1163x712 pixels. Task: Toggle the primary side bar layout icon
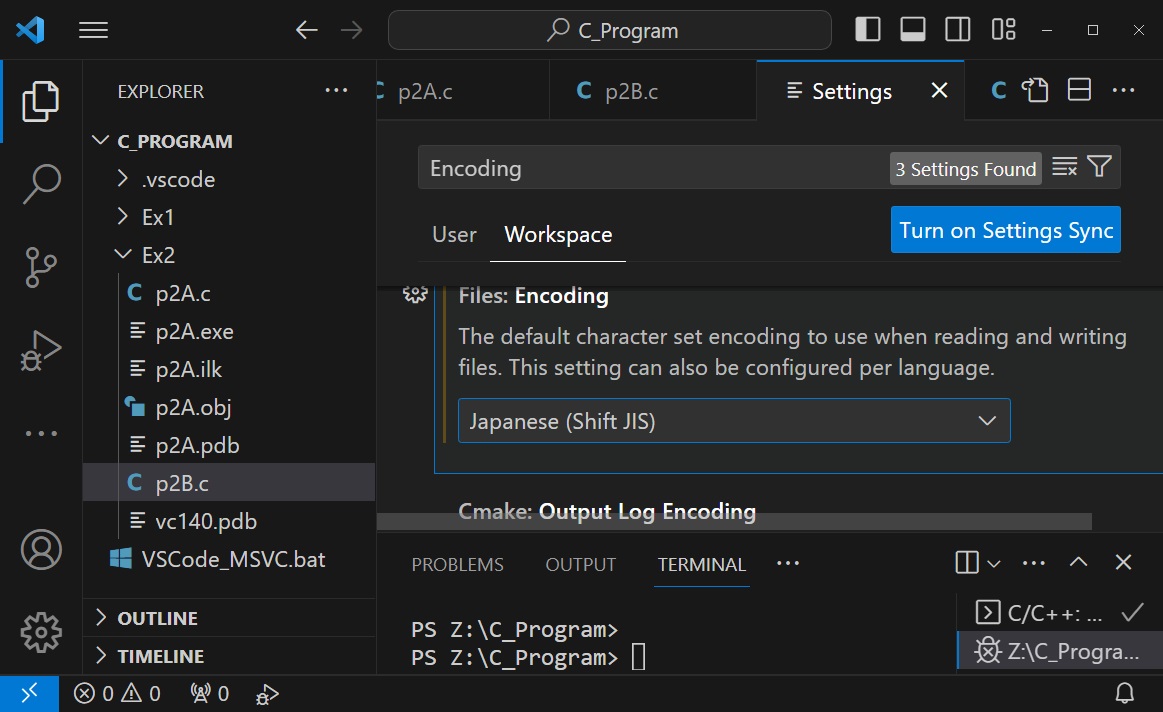868,30
